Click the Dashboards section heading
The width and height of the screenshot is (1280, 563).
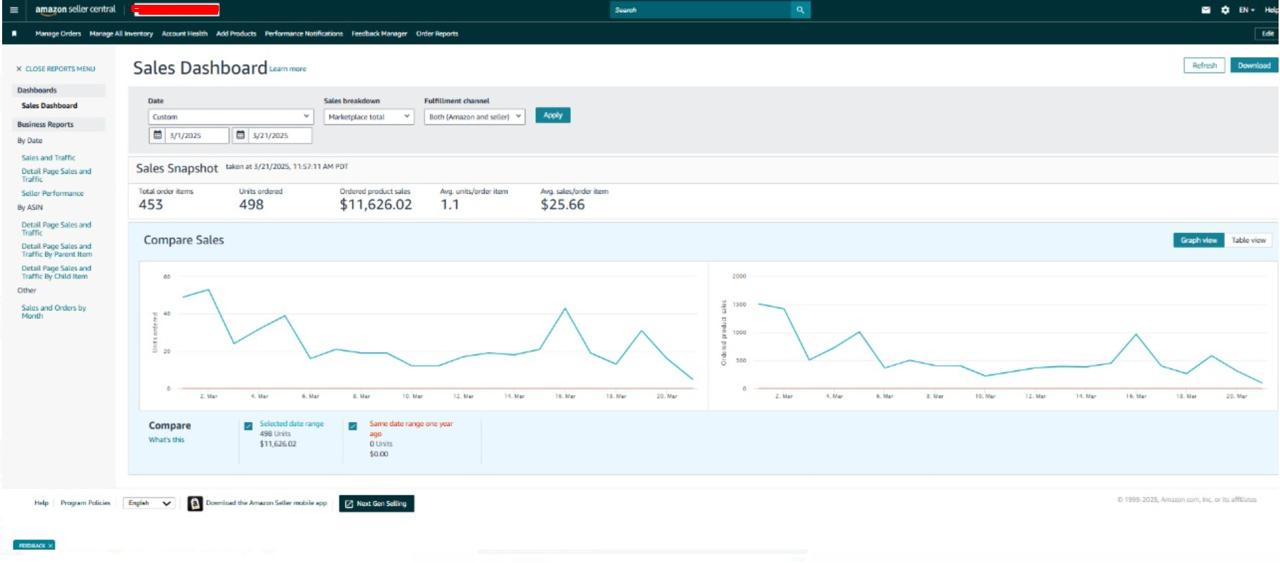point(37,90)
